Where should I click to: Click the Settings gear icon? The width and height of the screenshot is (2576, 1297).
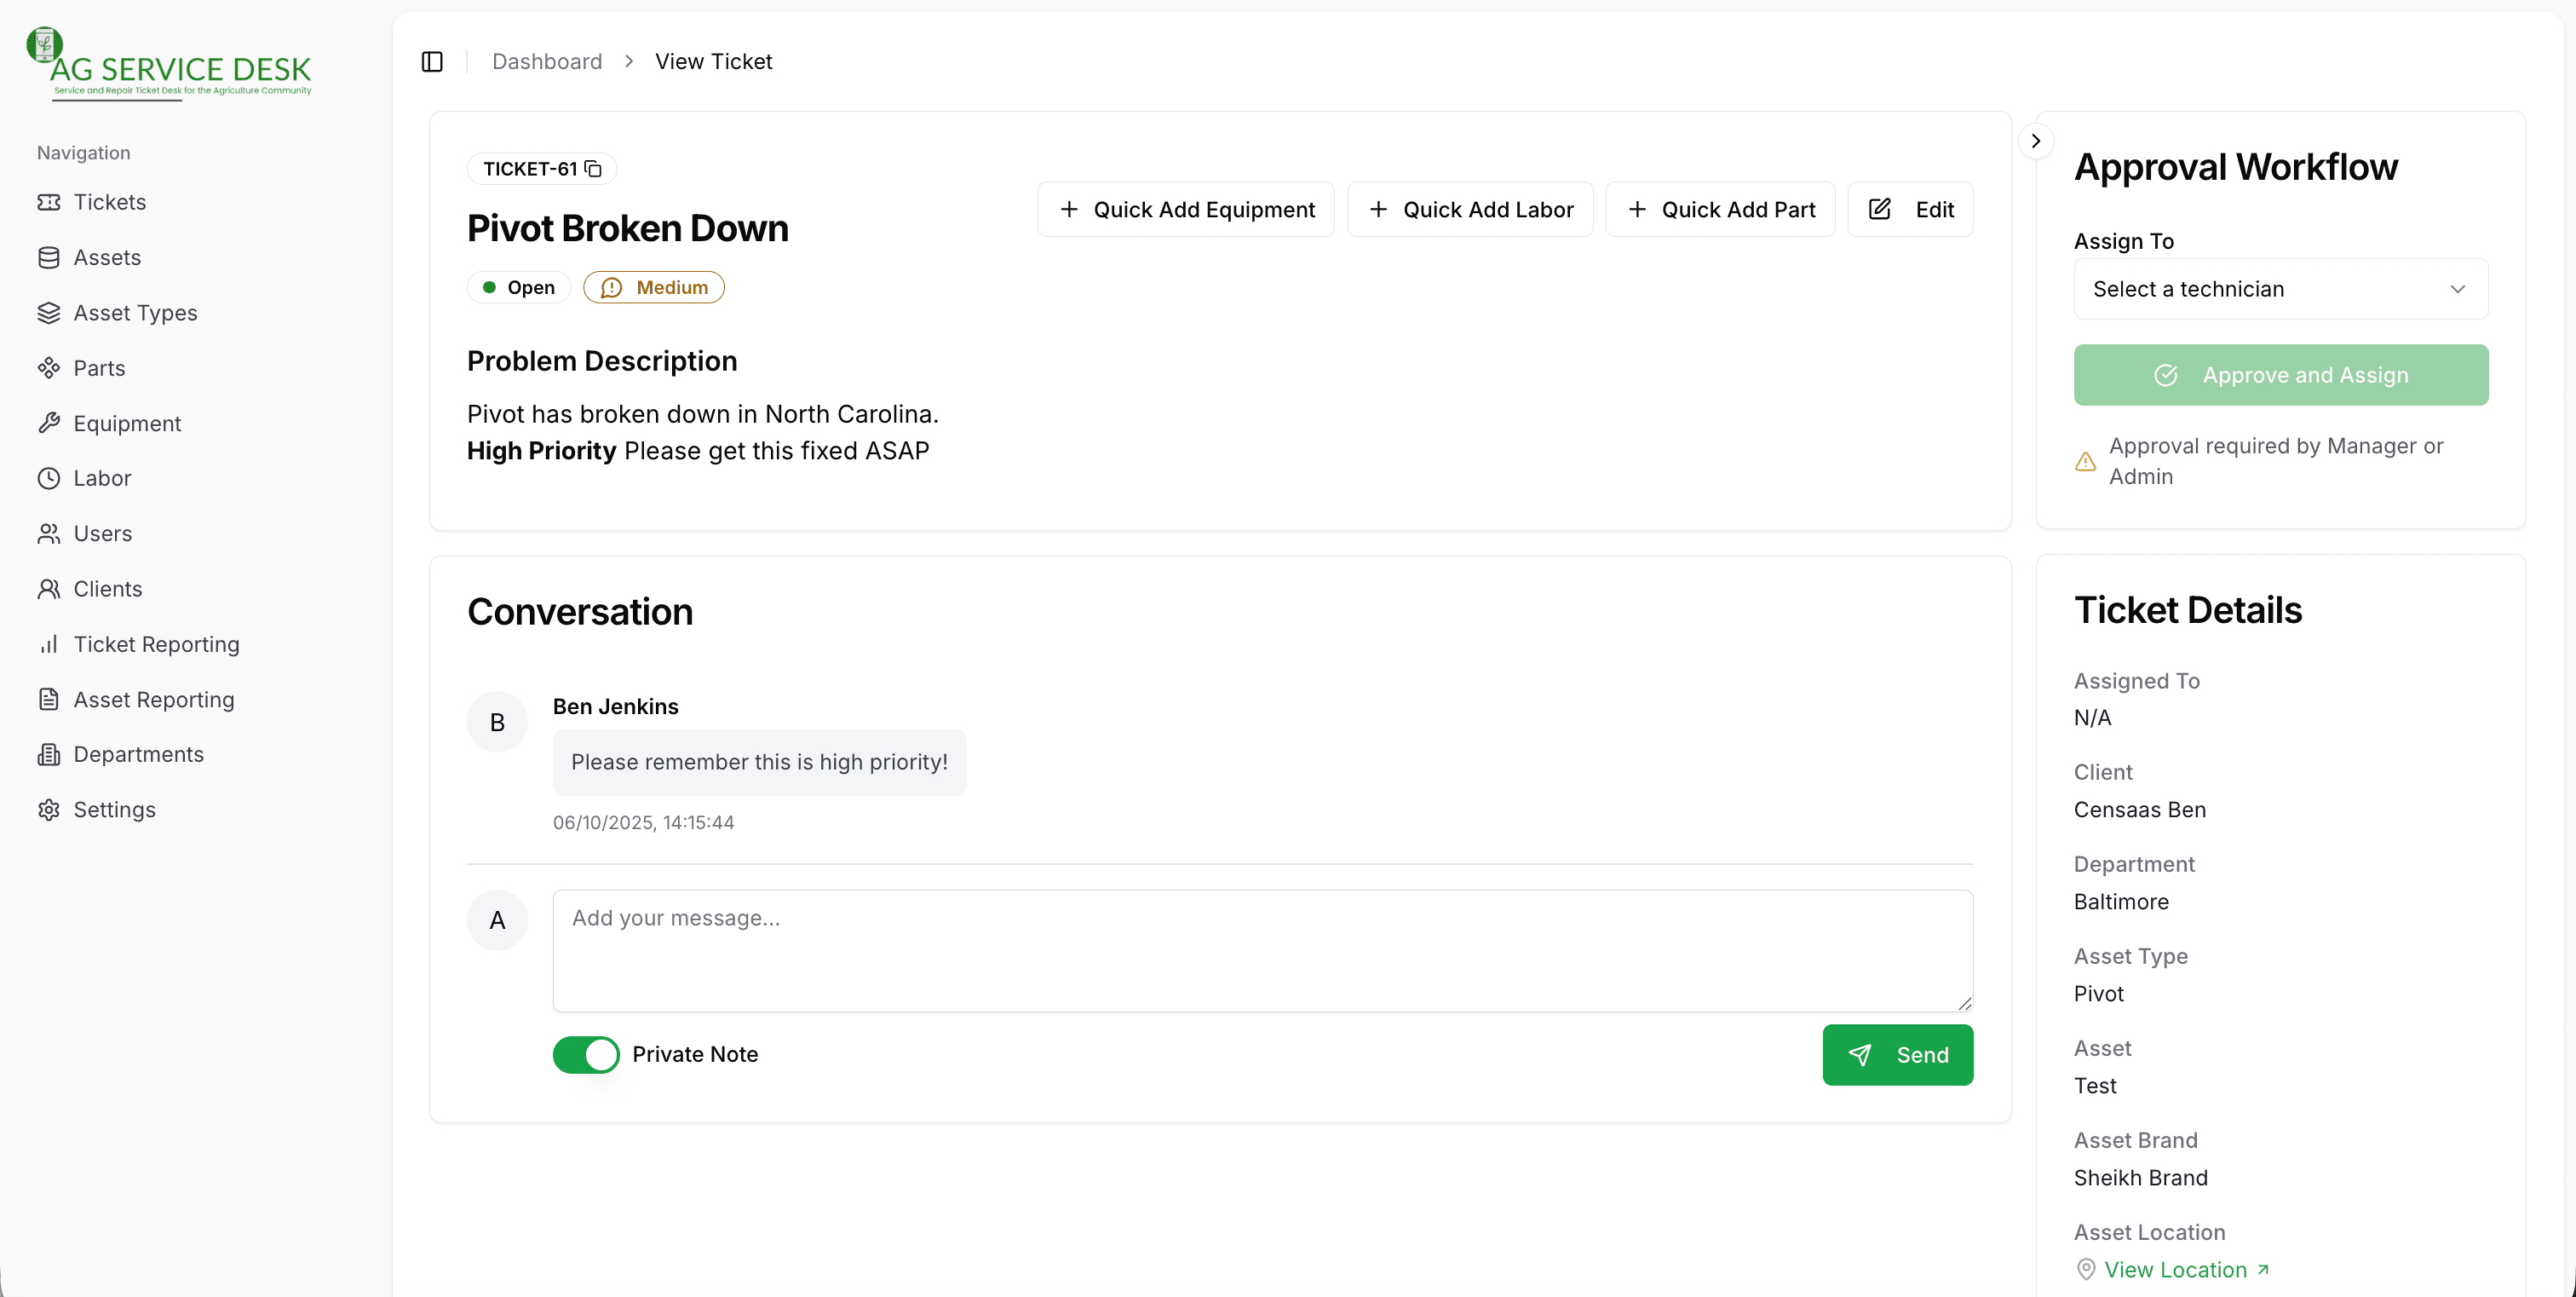[48, 809]
